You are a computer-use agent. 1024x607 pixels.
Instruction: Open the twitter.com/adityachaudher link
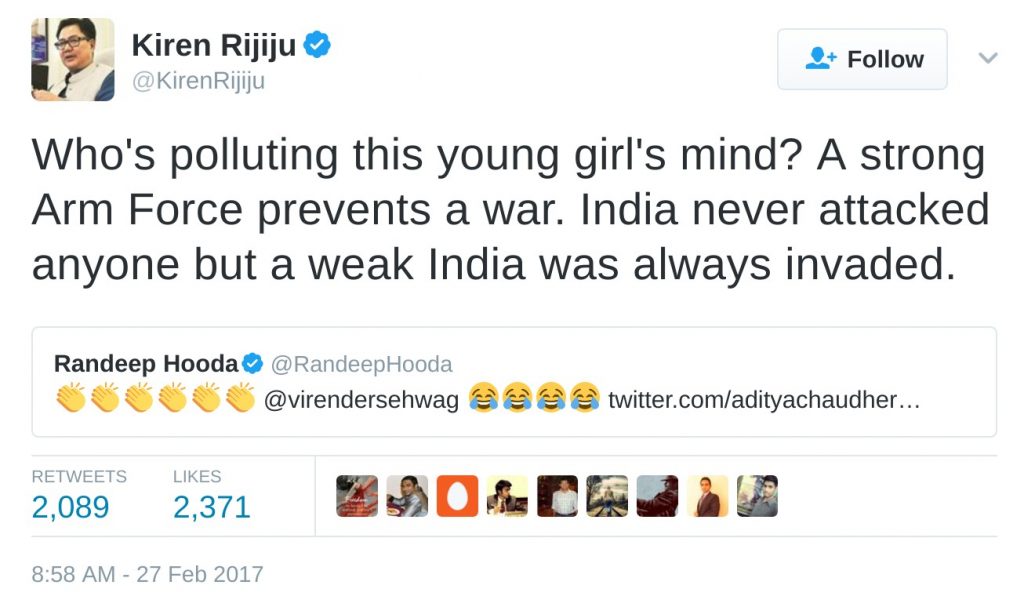pos(763,400)
